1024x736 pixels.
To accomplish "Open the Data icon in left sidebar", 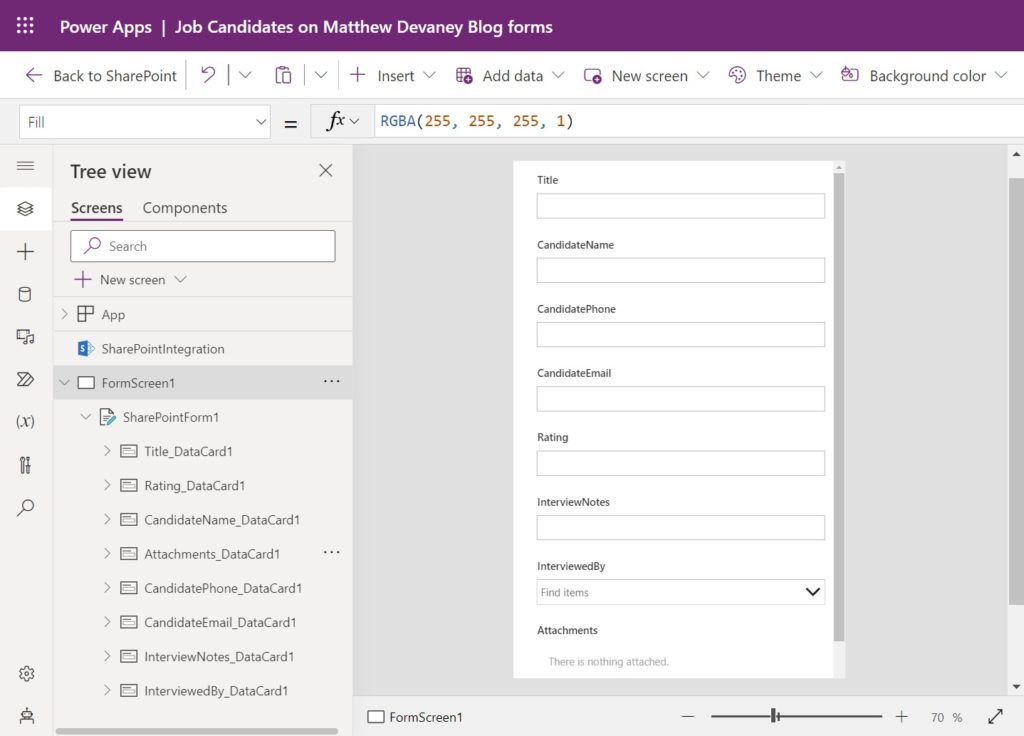I will click(25, 294).
